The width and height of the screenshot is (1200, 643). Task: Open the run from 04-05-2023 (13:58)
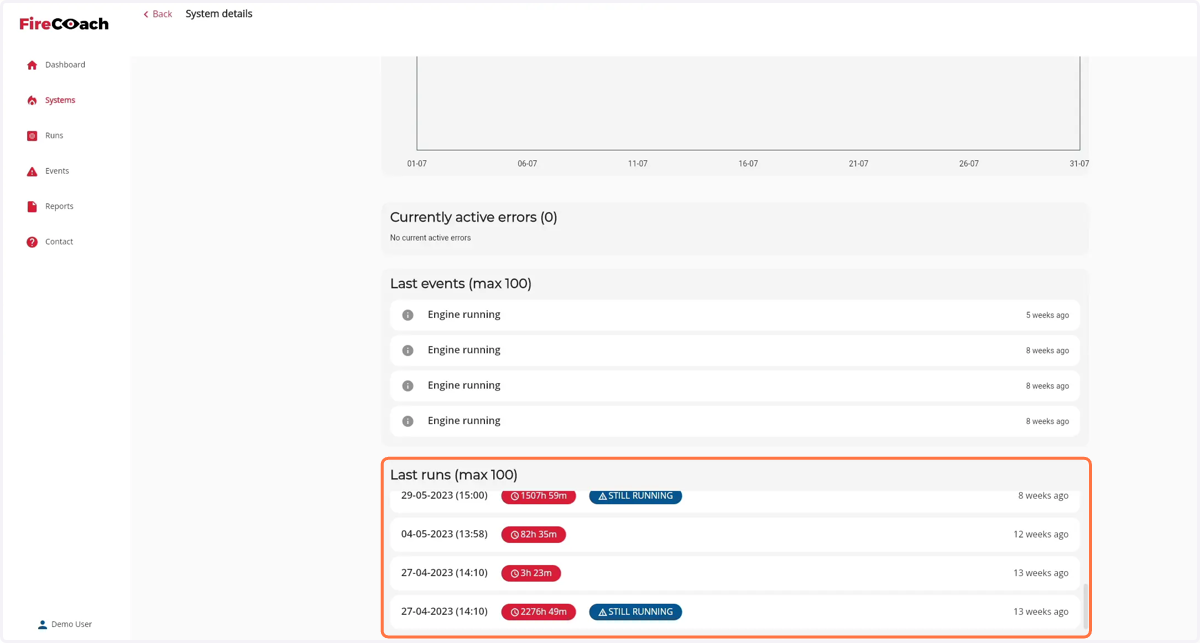735,535
